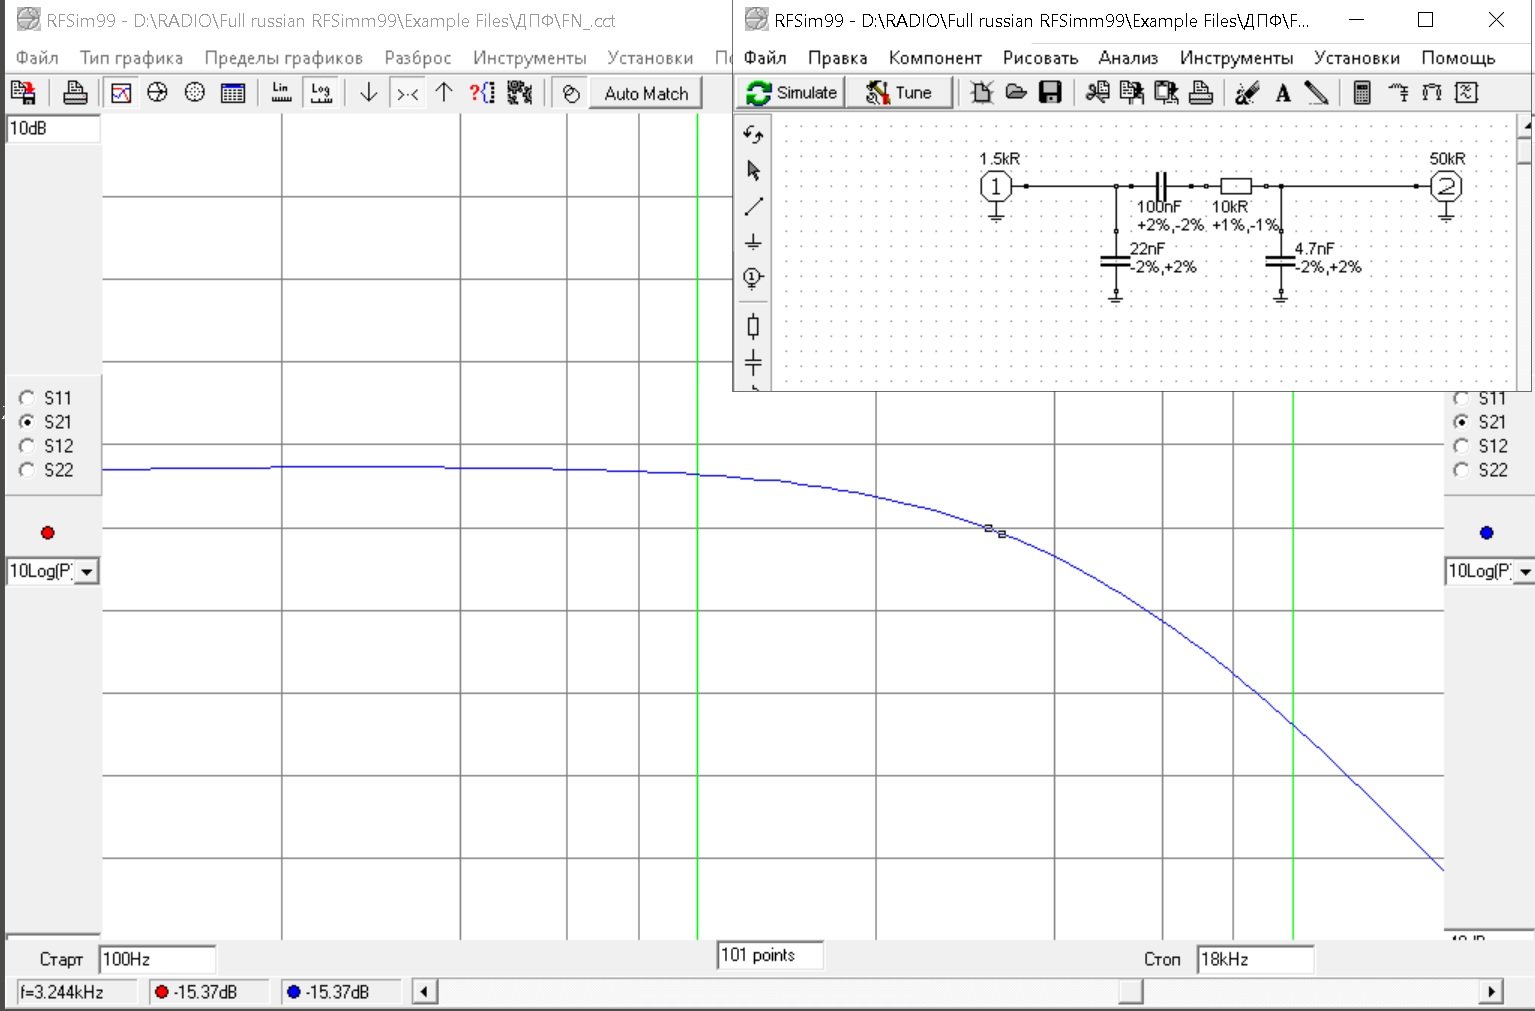Viewport: 1535px width, 1011px height.
Task: Copy selection in schematic toolbar
Action: point(1132,93)
